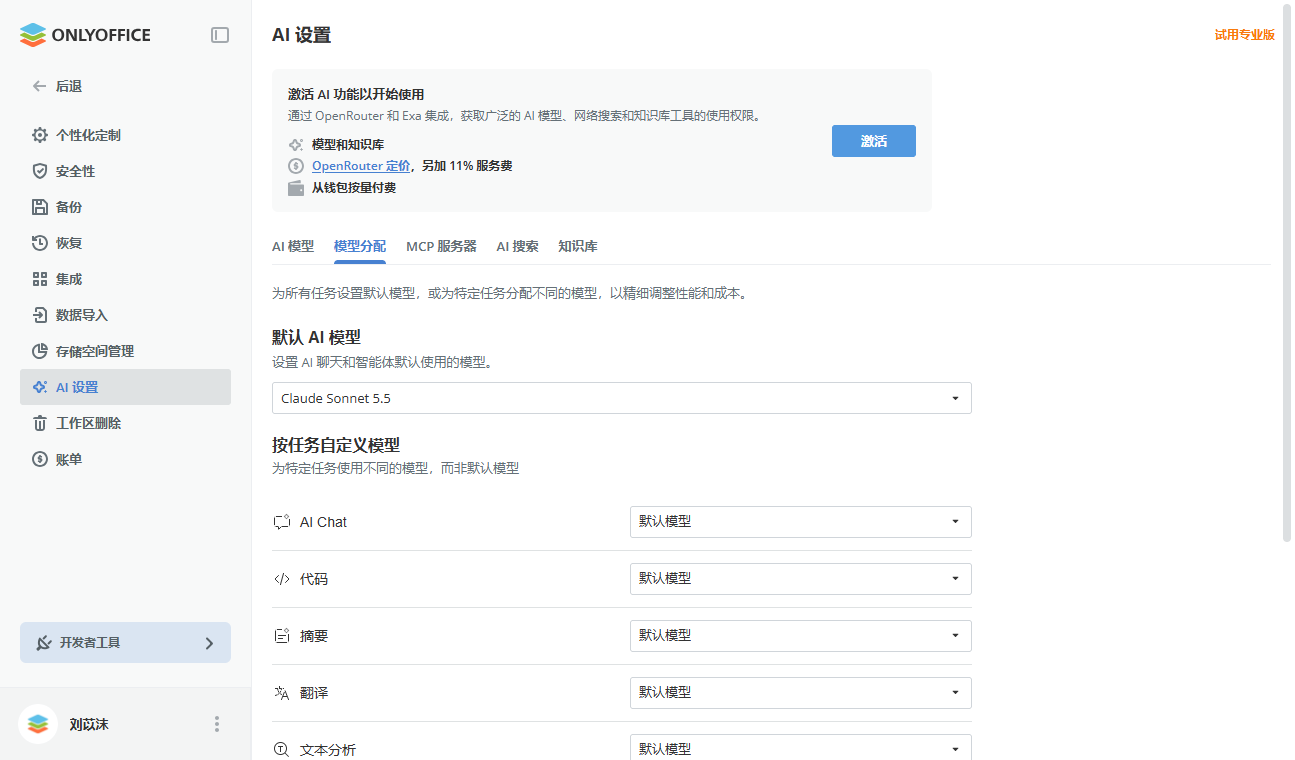
Task: Select the 模型分配 tab
Action: [x=360, y=246]
